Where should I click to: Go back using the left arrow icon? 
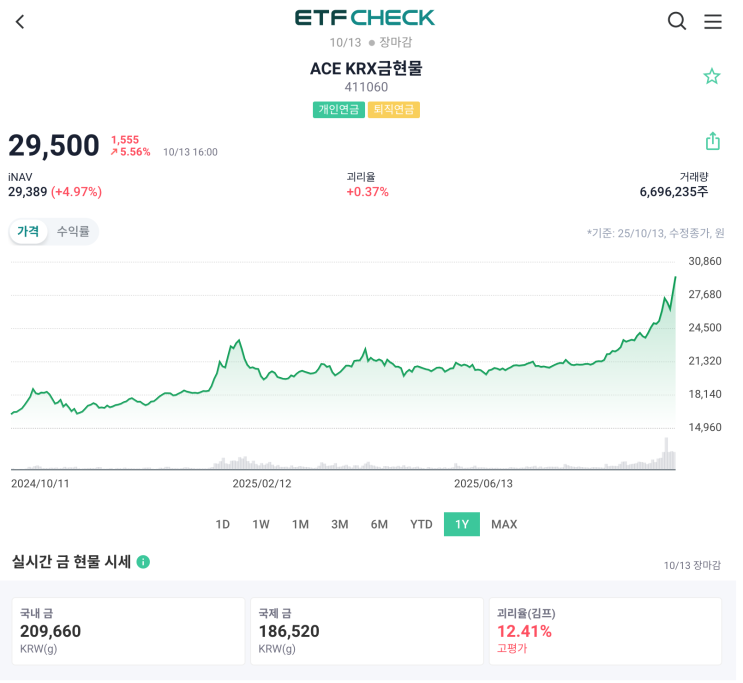point(20,21)
